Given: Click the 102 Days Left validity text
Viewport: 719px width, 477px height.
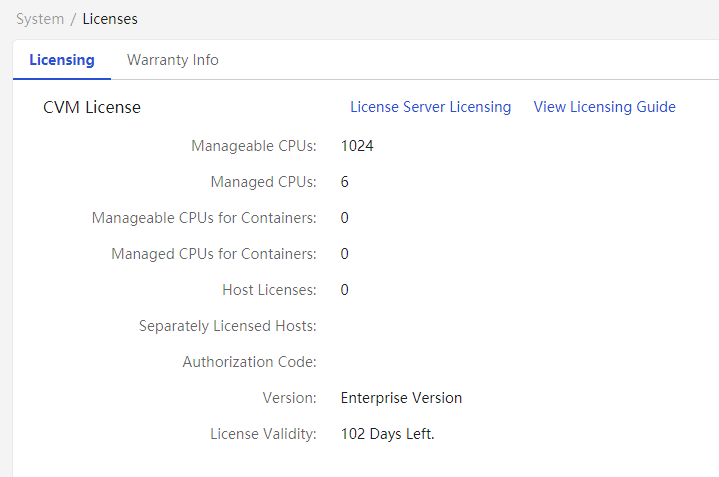Looking at the screenshot, I should [387, 434].
